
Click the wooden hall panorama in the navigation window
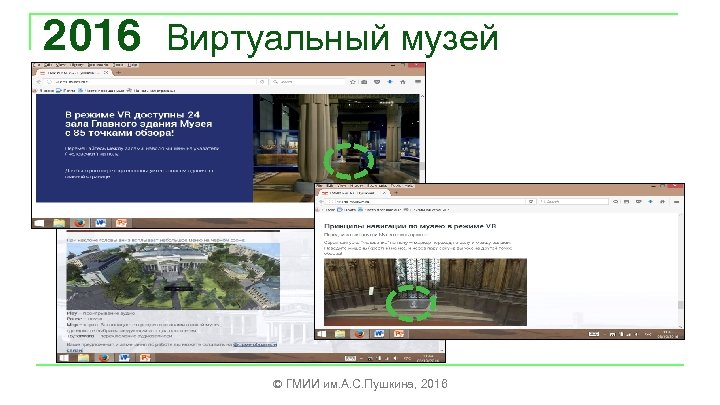point(425,292)
